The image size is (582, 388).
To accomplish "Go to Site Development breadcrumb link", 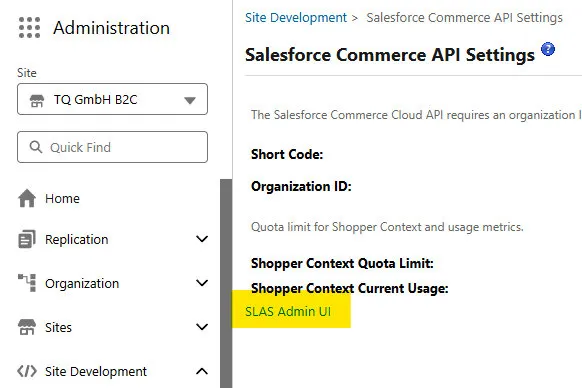I will pyautogui.click(x=296, y=17).
